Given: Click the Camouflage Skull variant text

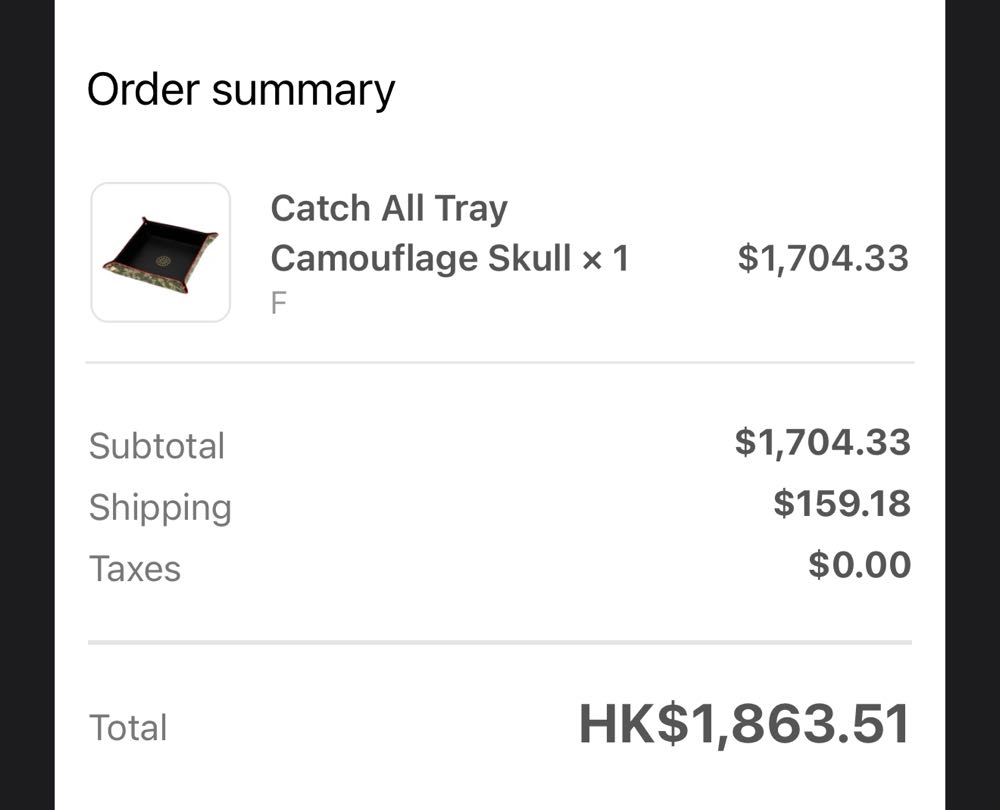Looking at the screenshot, I should pyautogui.click(x=420, y=259).
